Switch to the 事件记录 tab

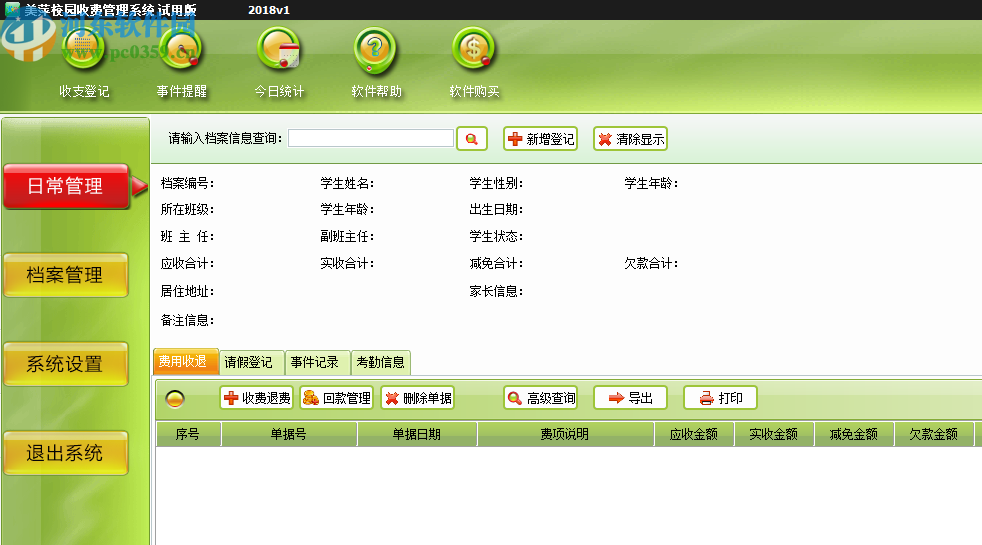point(317,362)
